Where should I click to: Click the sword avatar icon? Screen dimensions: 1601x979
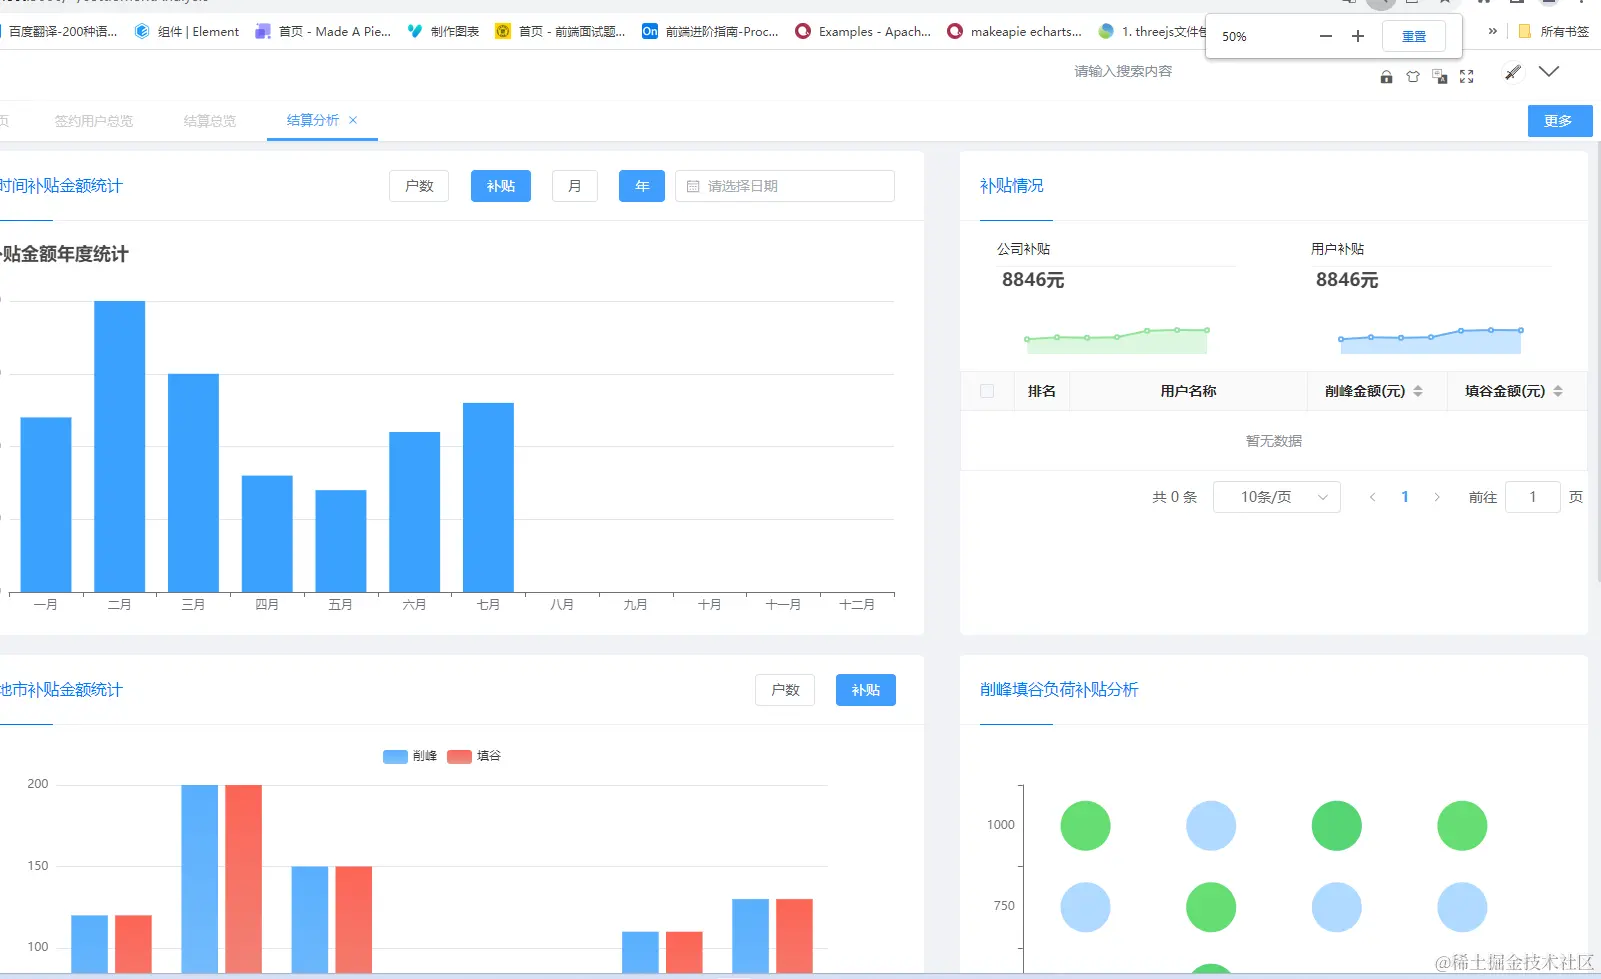pos(1513,72)
